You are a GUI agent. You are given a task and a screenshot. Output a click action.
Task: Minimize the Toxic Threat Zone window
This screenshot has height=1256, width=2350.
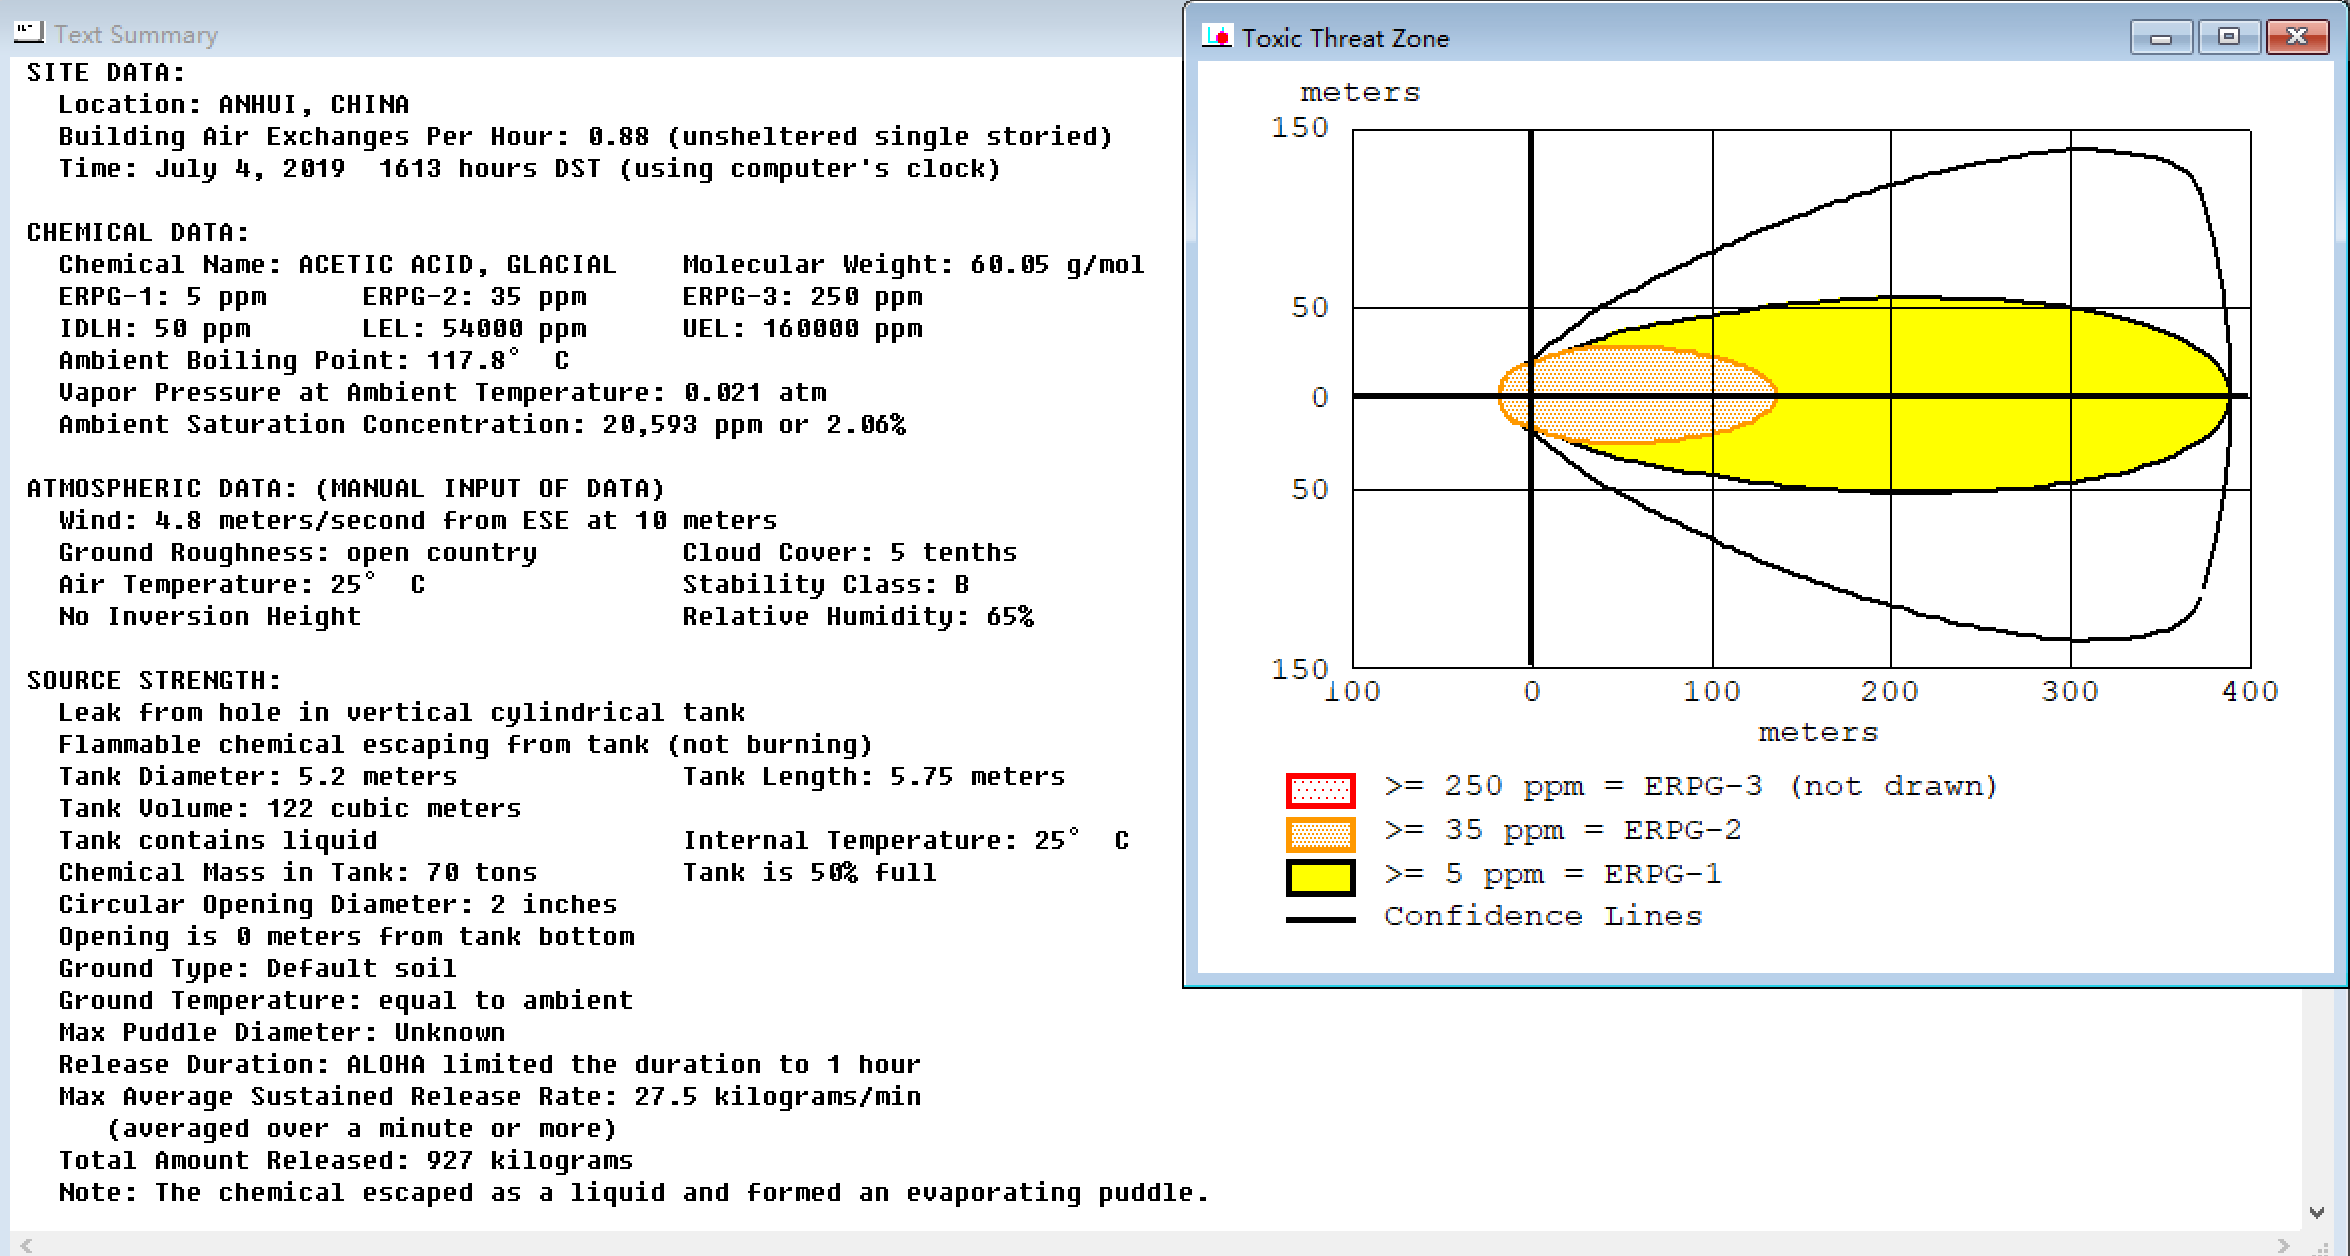pyautogui.click(x=2160, y=38)
